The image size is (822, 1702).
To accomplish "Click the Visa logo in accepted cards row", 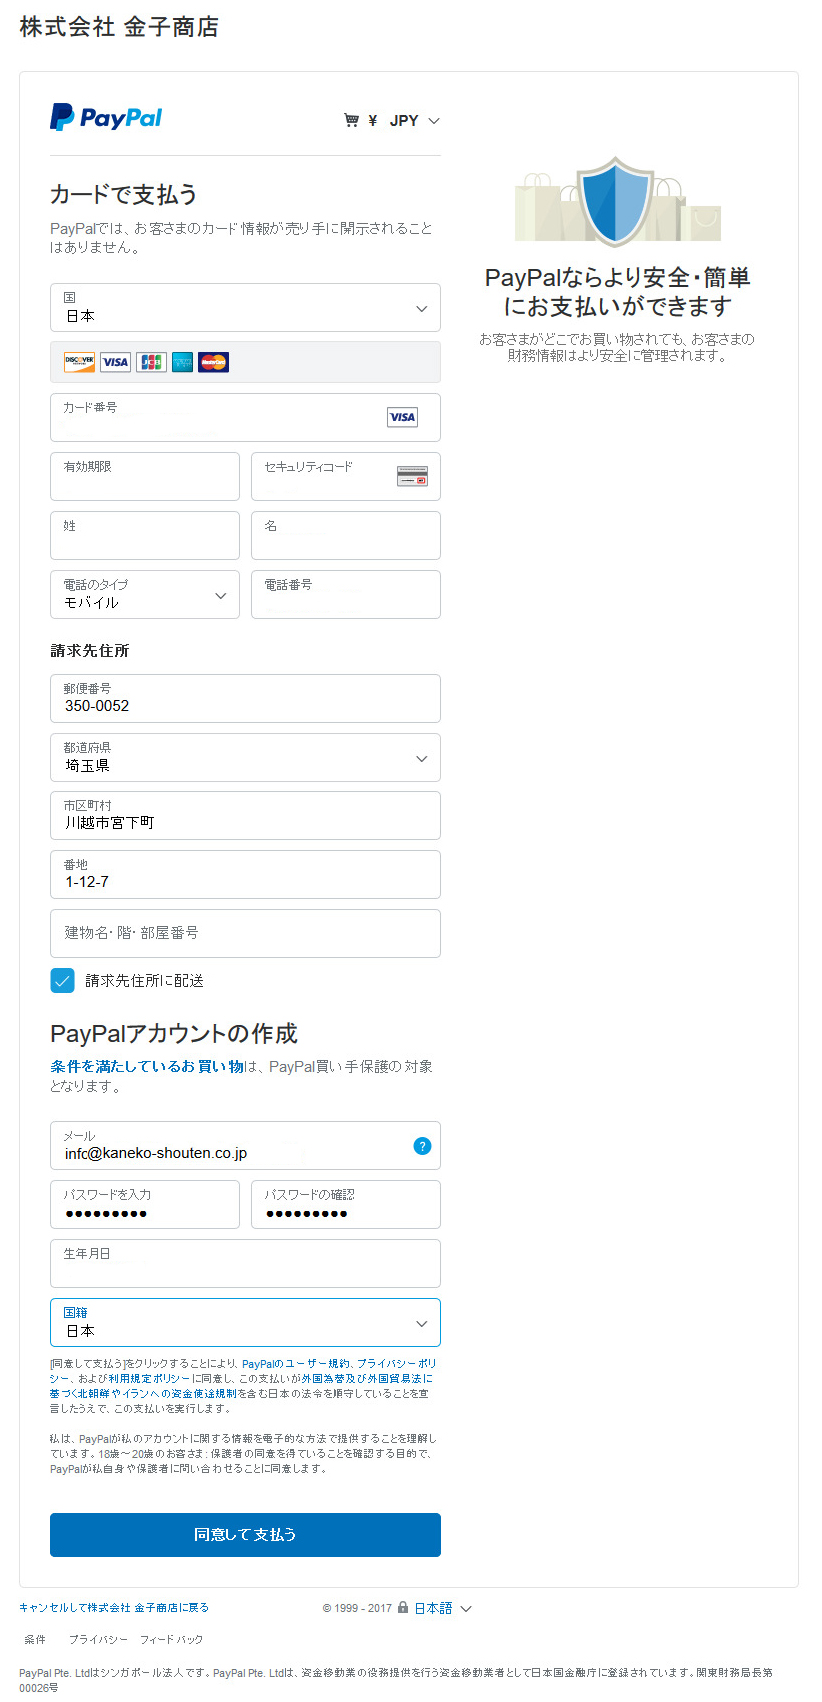I will point(115,362).
